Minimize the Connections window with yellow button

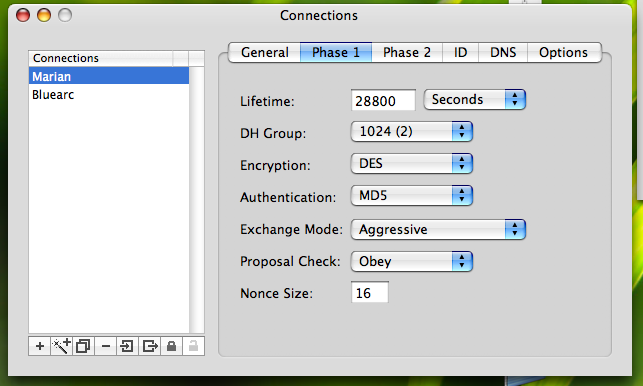coord(44,15)
